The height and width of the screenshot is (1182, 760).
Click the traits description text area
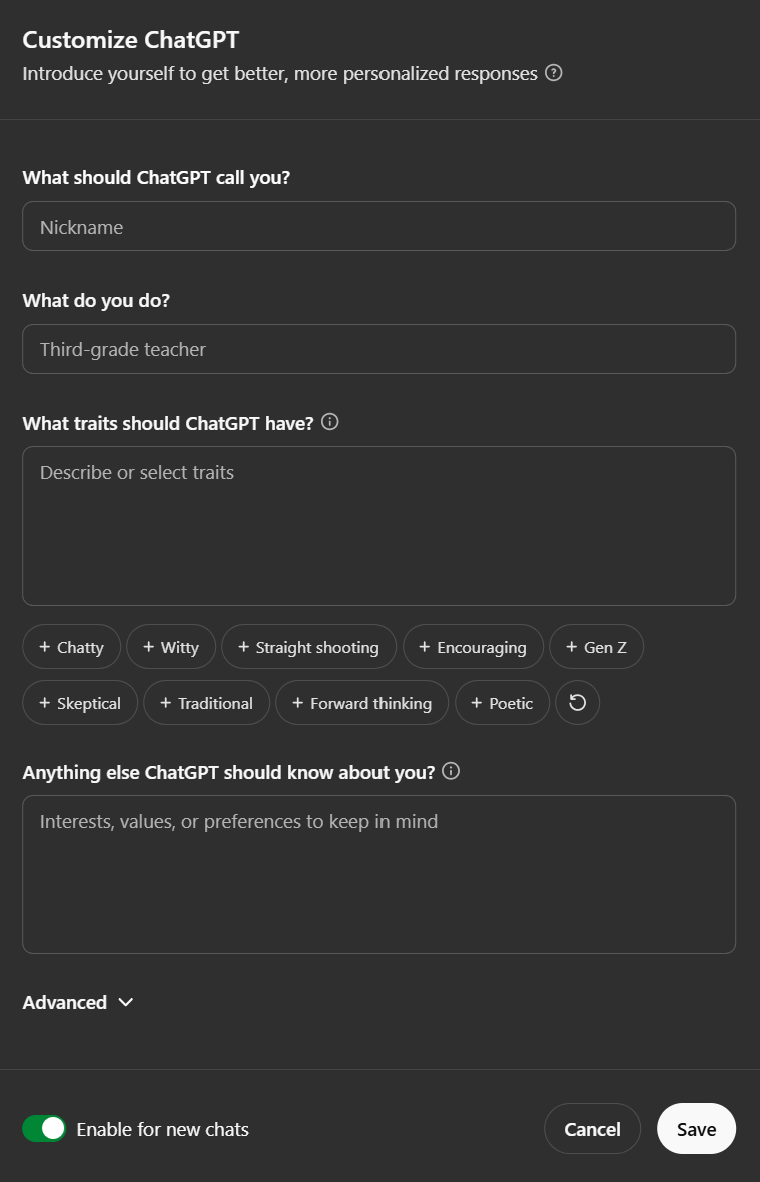(x=379, y=526)
